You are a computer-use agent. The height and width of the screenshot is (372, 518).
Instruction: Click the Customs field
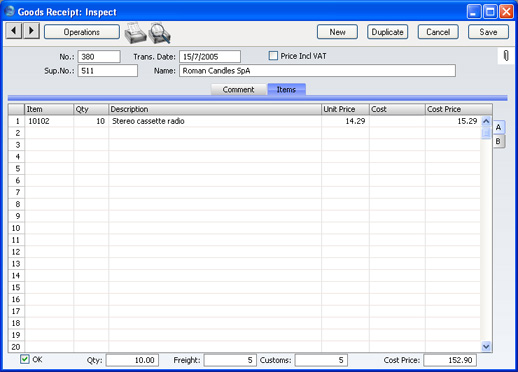coord(321,360)
